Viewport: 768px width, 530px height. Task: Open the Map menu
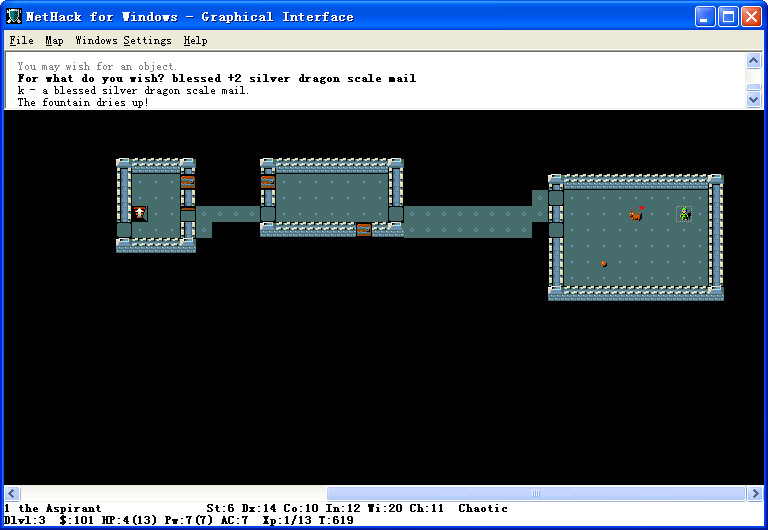(54, 41)
